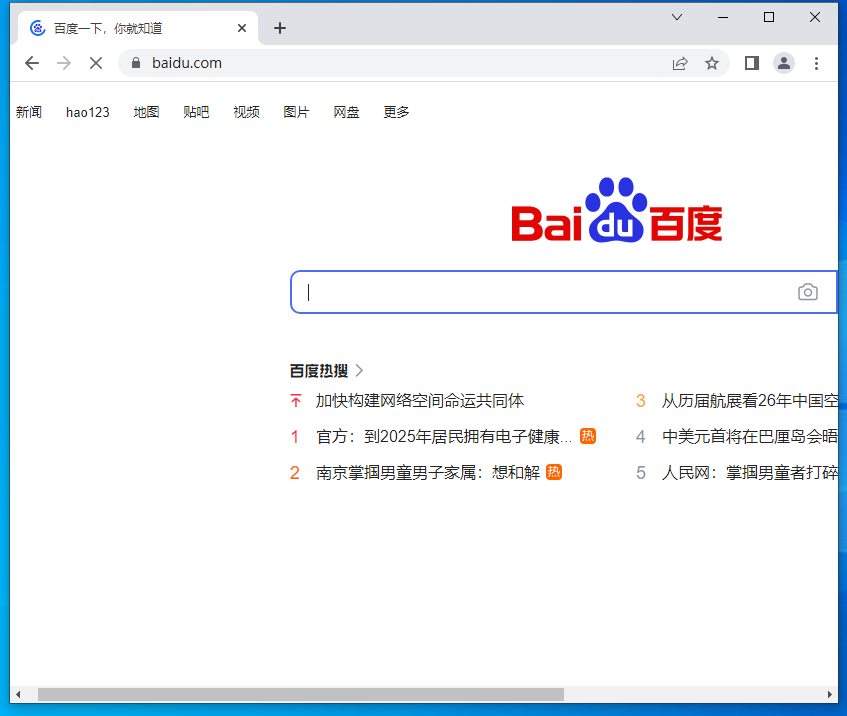Click the 热 badge beside 南京掌掴男童 headline

coord(554,472)
